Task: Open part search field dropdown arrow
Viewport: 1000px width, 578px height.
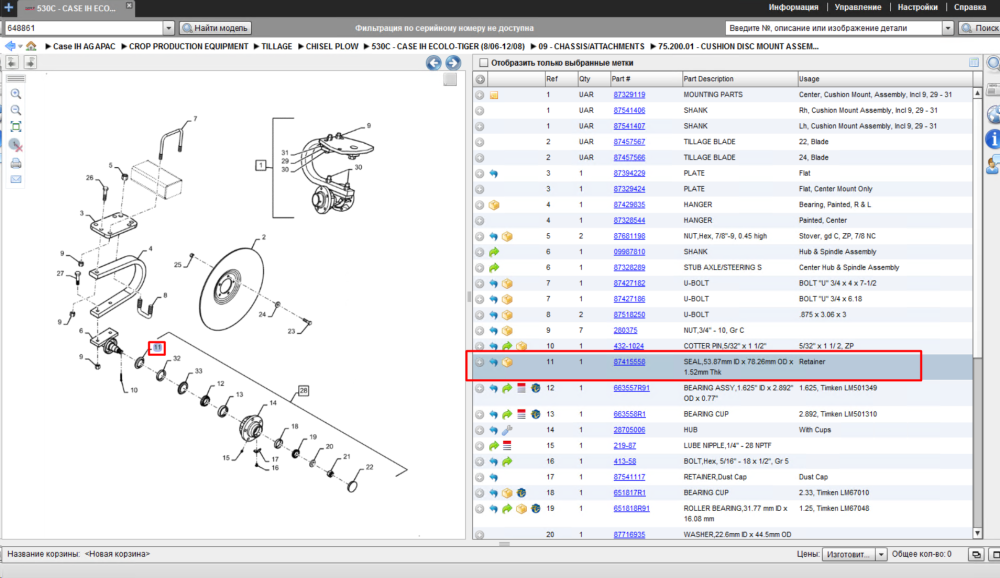Action: 948,28
